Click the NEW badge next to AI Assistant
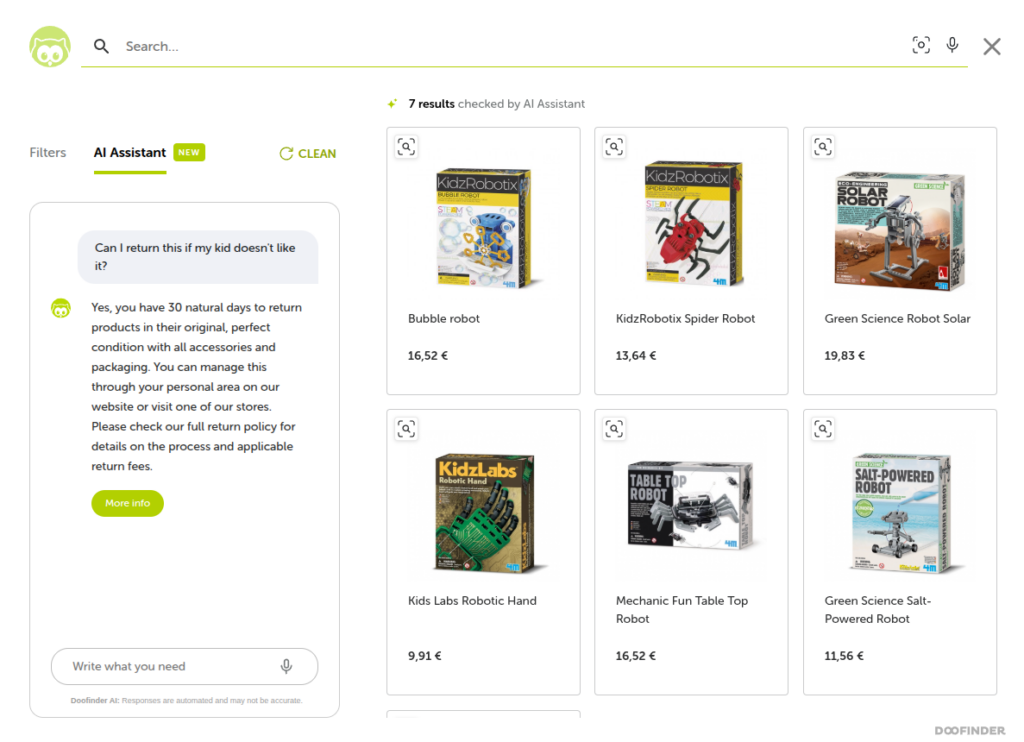1024x742 pixels. pos(189,152)
